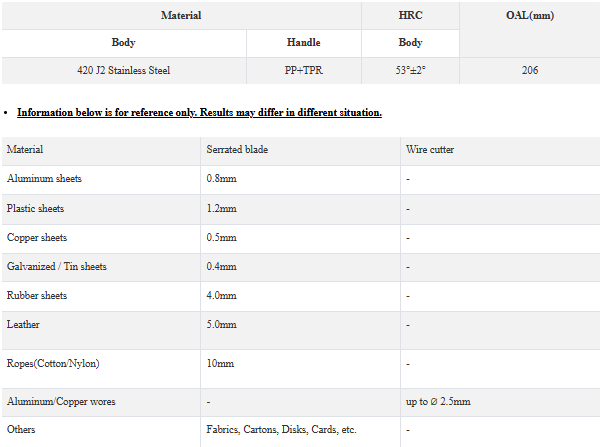Select the Copper sheets row label
The width and height of the screenshot is (603, 447).
[37, 238]
